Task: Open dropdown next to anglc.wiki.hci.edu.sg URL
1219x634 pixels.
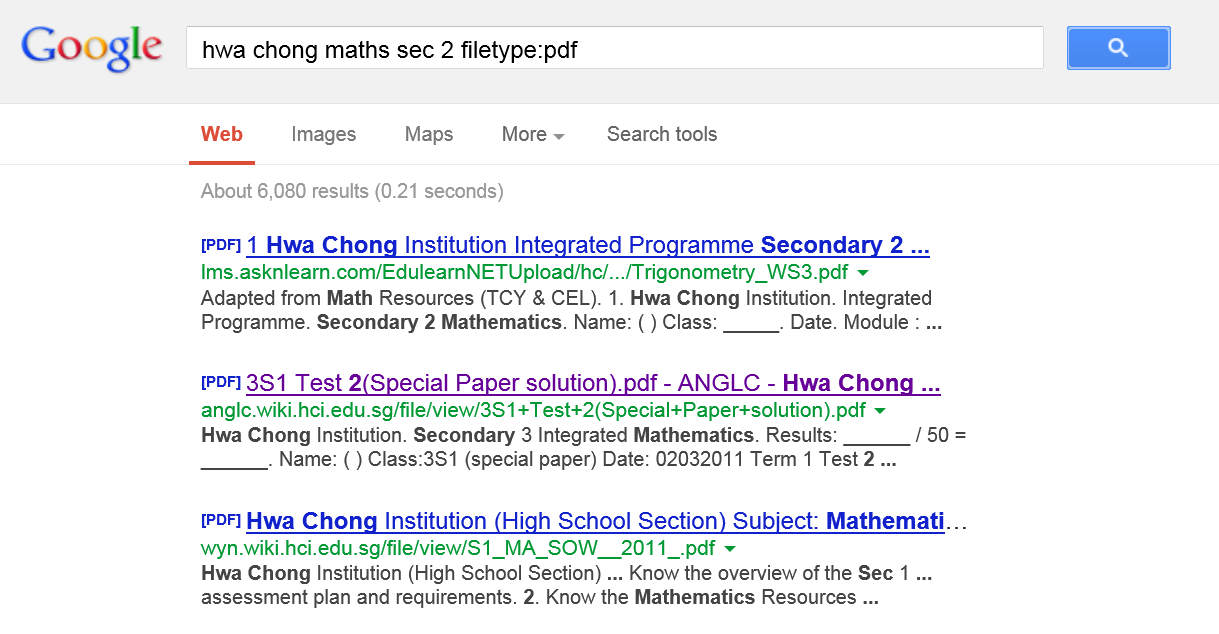Action: [x=880, y=411]
